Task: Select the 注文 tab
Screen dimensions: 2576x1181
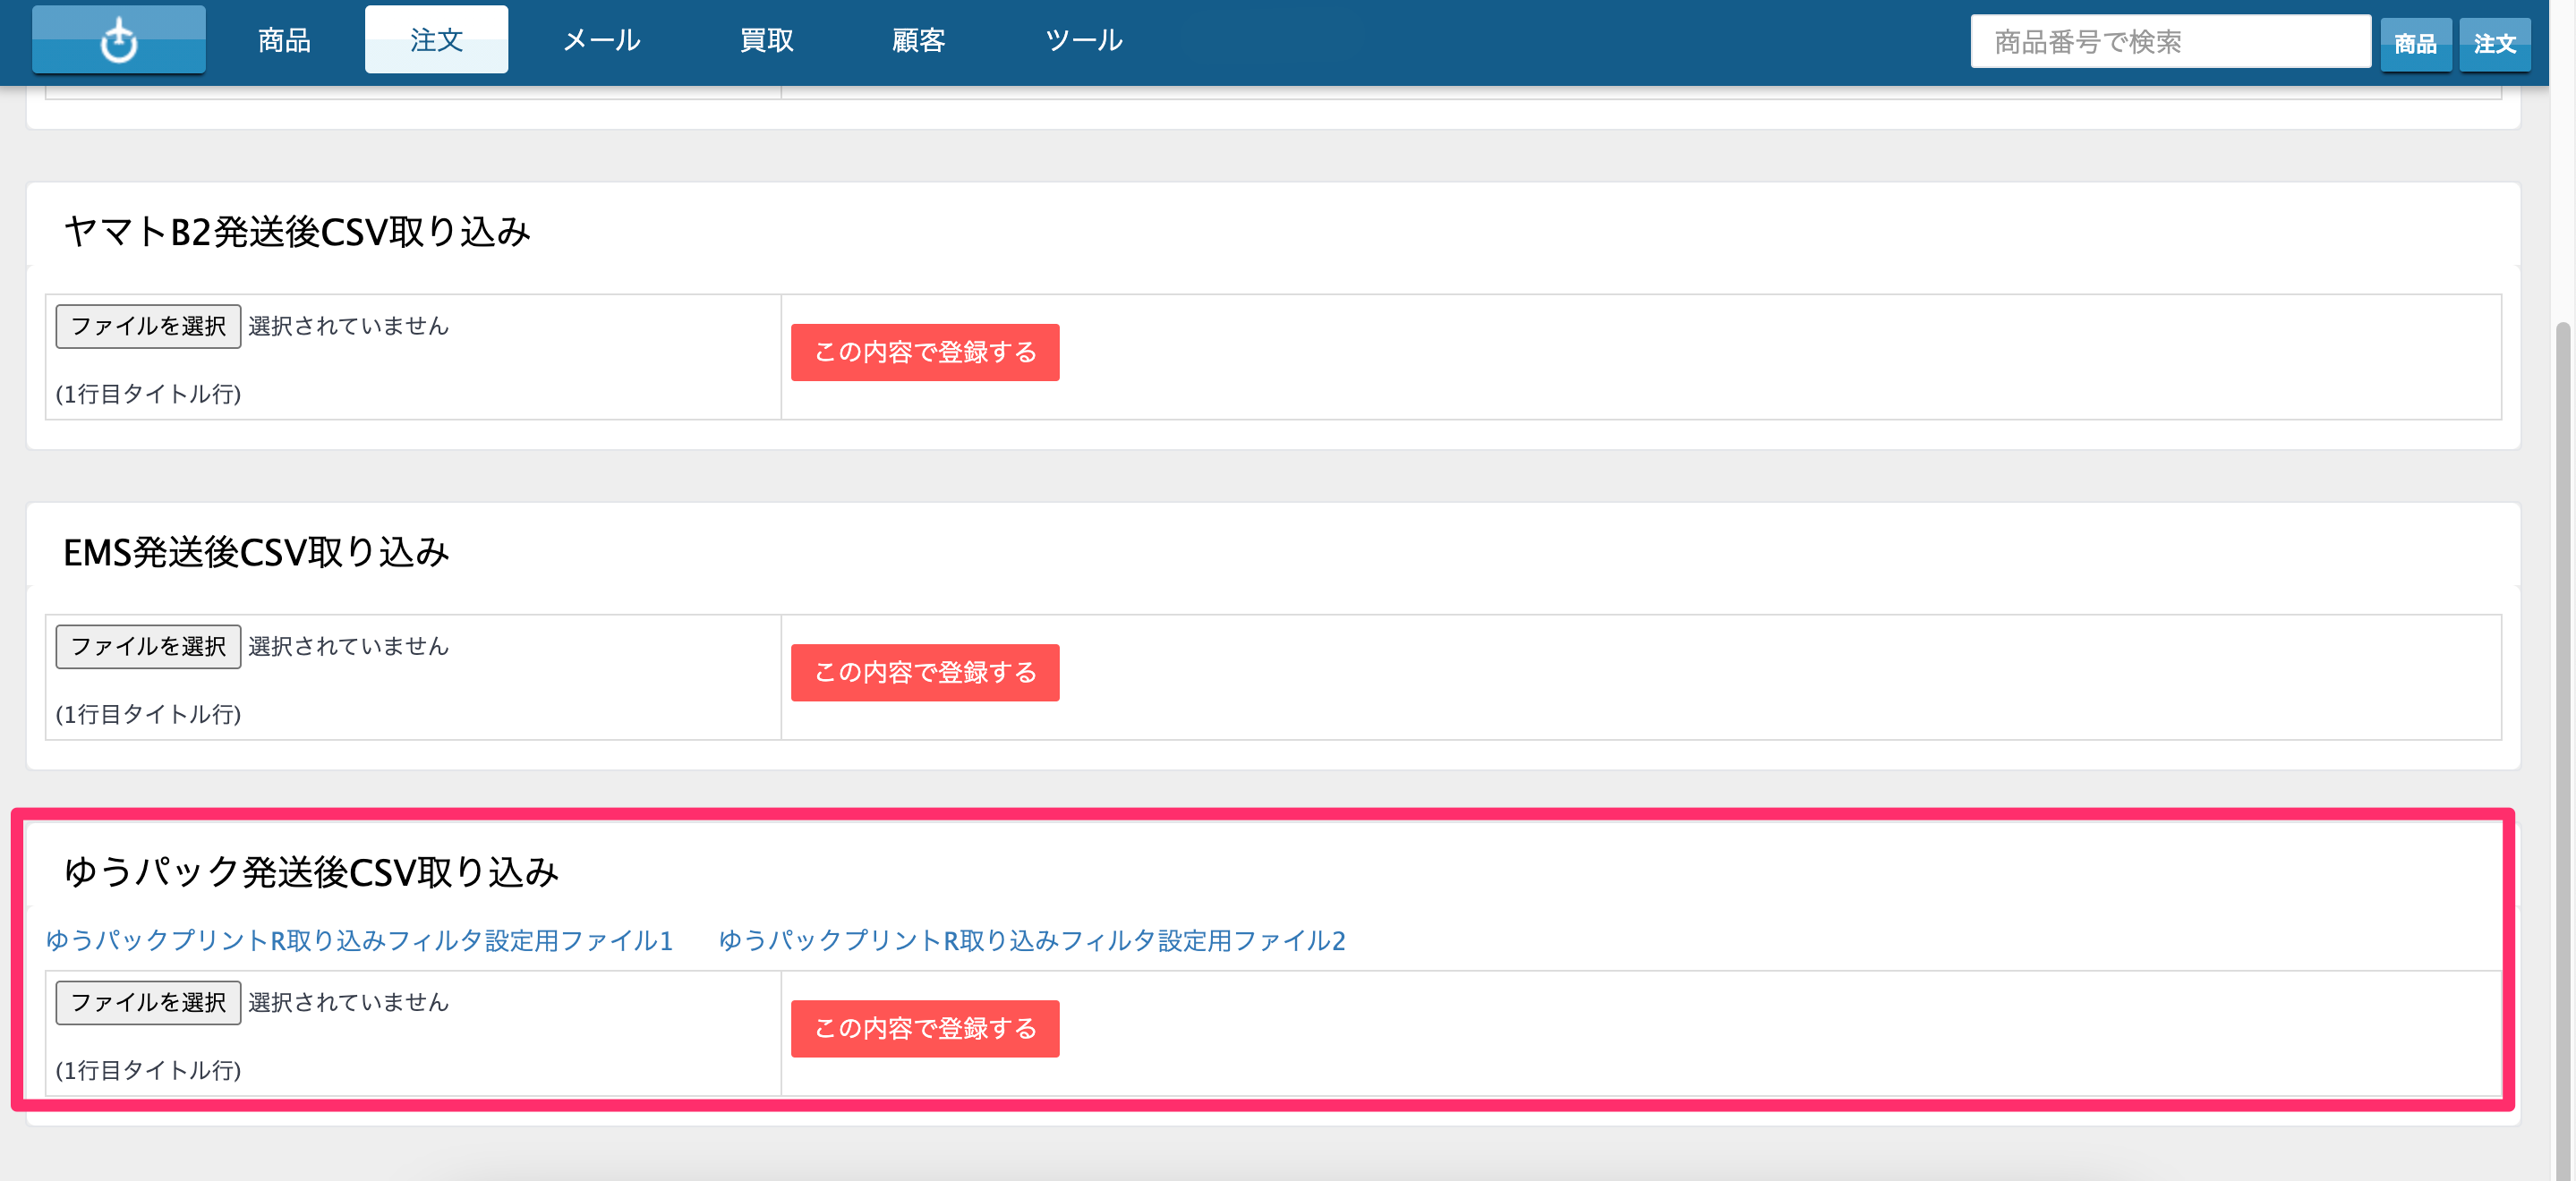Action: click(436, 40)
